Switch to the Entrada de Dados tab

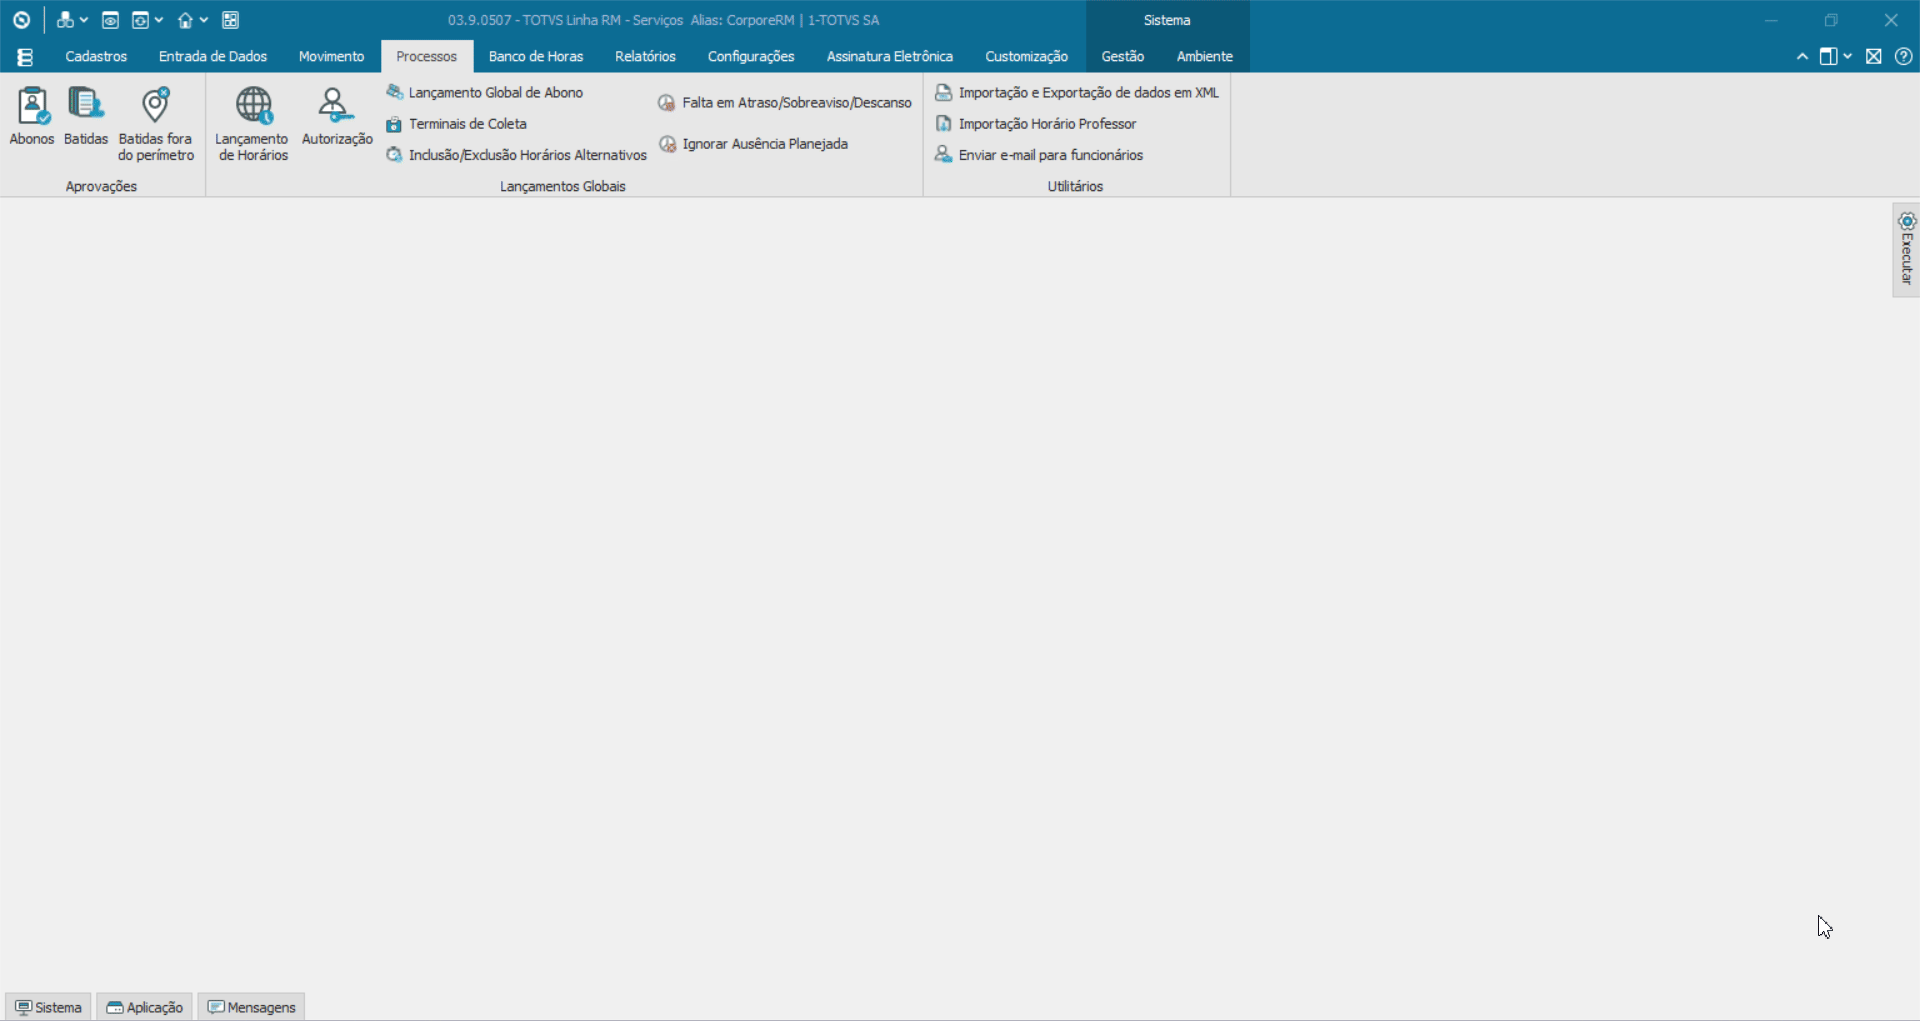click(x=213, y=56)
